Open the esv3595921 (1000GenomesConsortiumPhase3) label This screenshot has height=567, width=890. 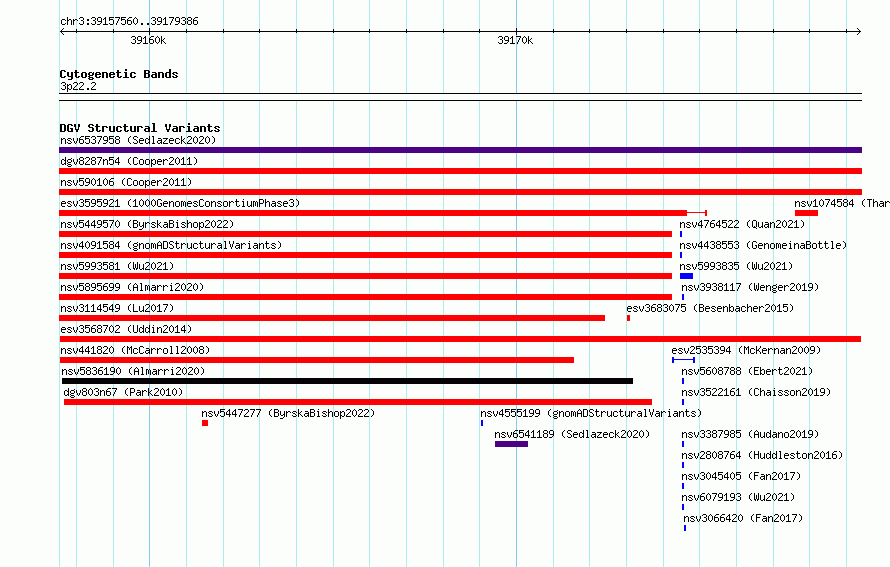click(180, 203)
